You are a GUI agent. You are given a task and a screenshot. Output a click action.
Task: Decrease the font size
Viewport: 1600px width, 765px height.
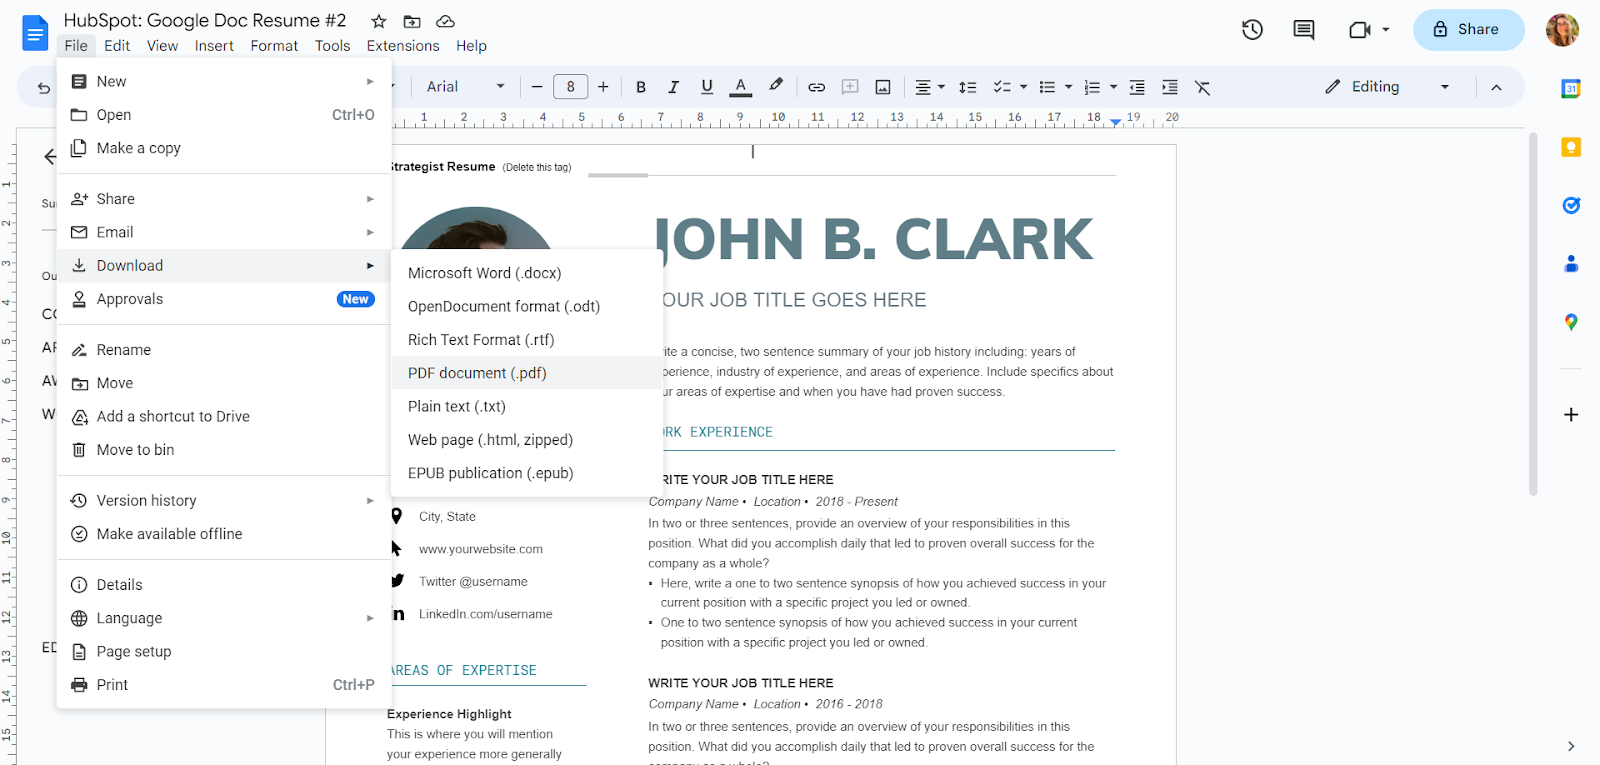537,87
